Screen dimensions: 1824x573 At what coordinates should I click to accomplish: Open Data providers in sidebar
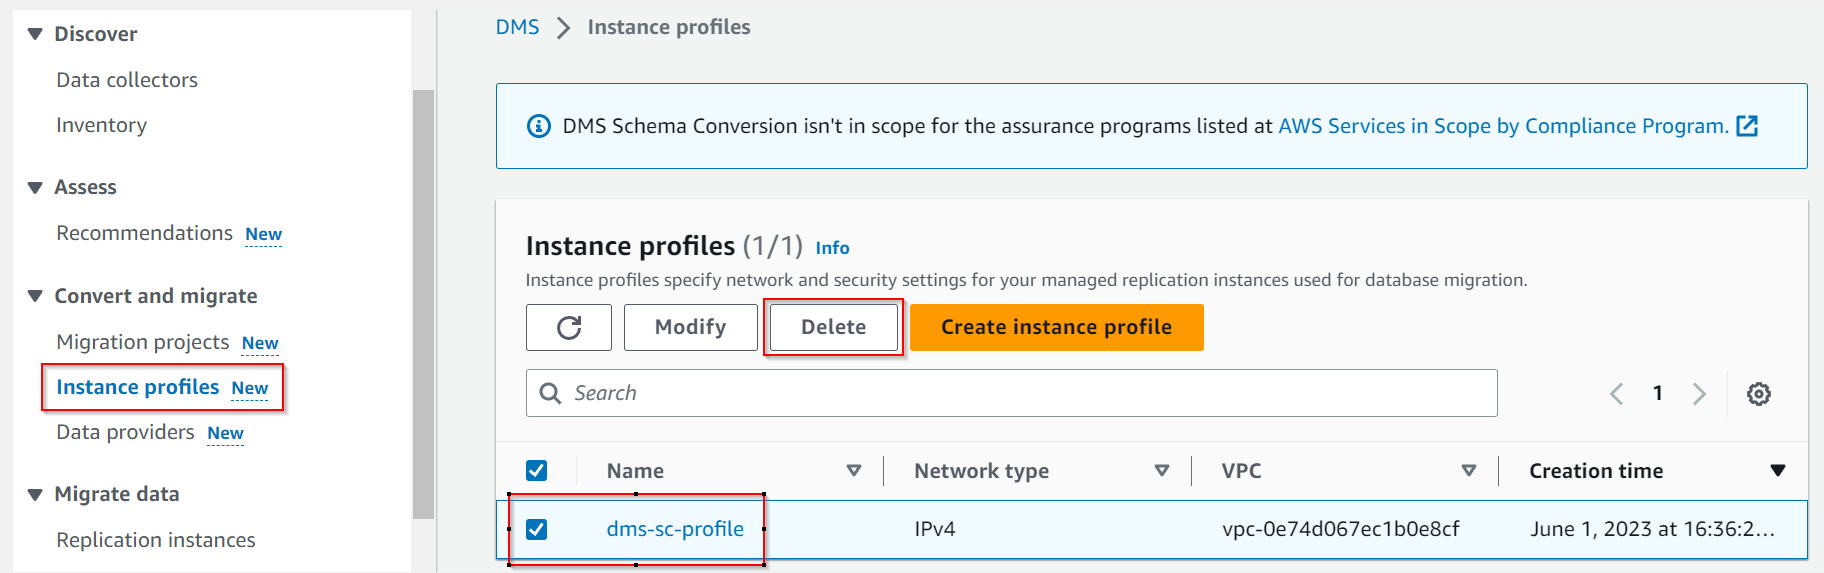pyautogui.click(x=125, y=432)
